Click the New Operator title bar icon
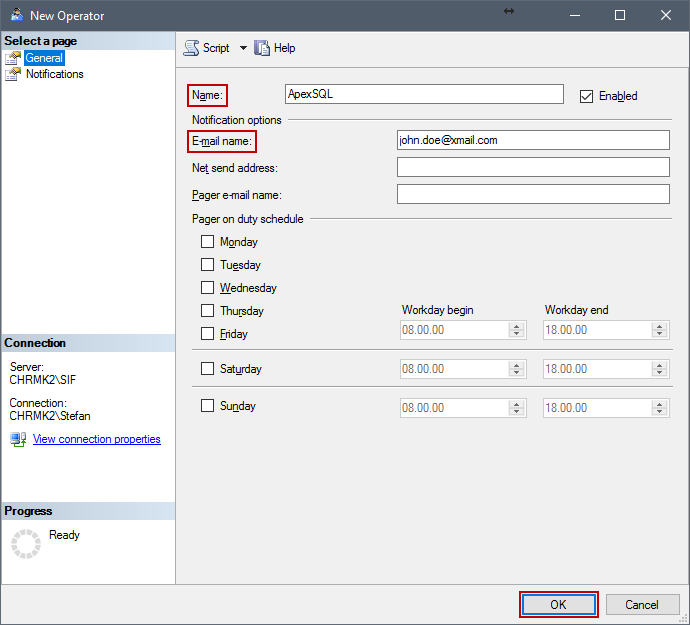Viewport: 690px width, 625px height. (17, 15)
